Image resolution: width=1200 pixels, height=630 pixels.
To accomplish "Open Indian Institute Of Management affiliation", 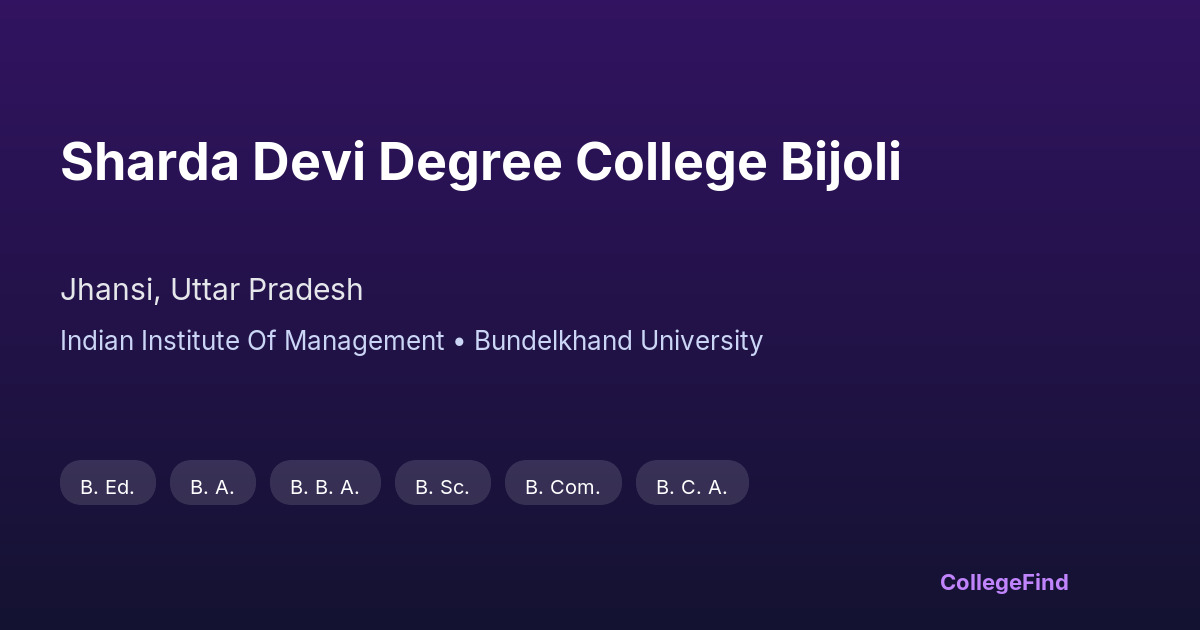I will coord(252,341).
